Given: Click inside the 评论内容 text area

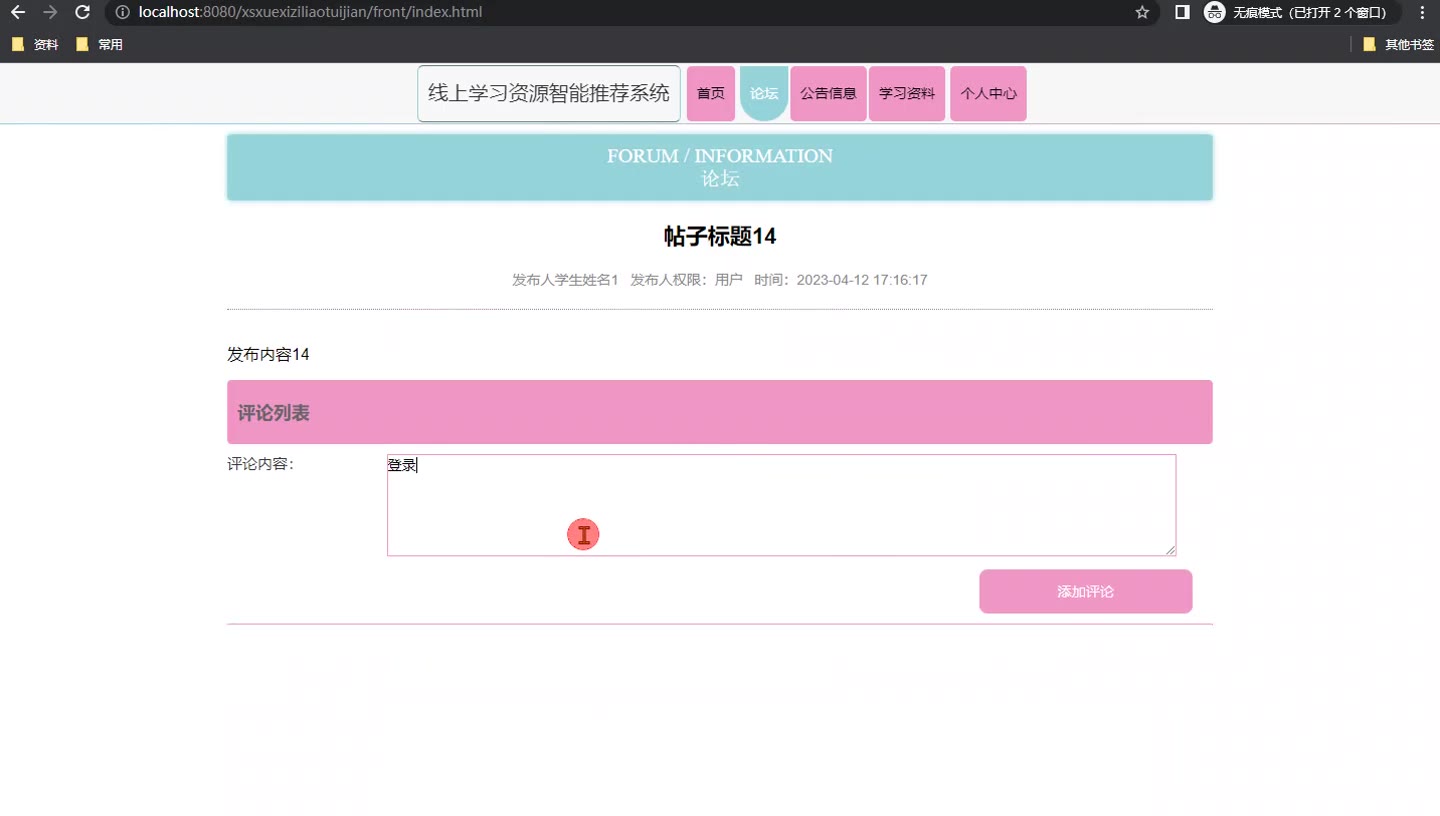Looking at the screenshot, I should point(781,505).
